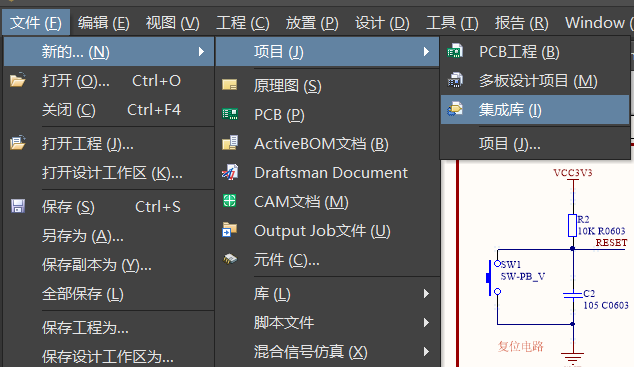The image size is (634, 367).
Task: Click the green CAM document icon
Action: [x=229, y=200]
